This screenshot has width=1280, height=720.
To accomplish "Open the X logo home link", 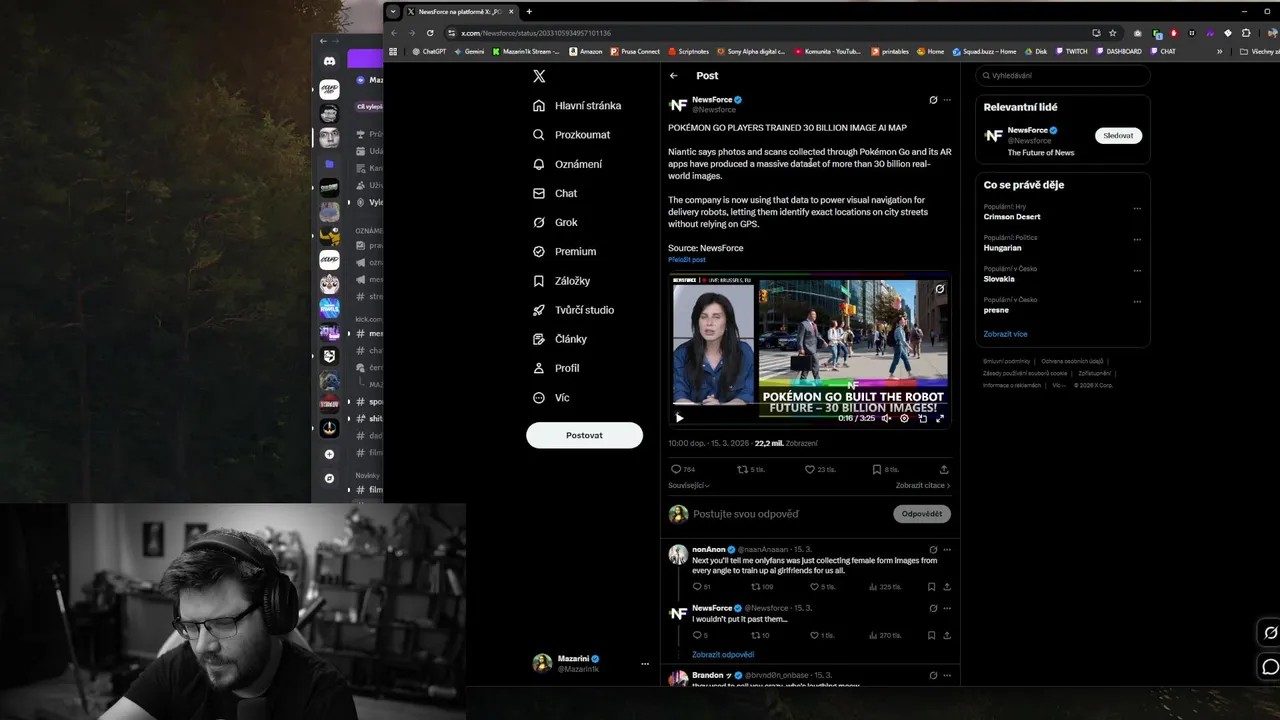I will point(539,76).
